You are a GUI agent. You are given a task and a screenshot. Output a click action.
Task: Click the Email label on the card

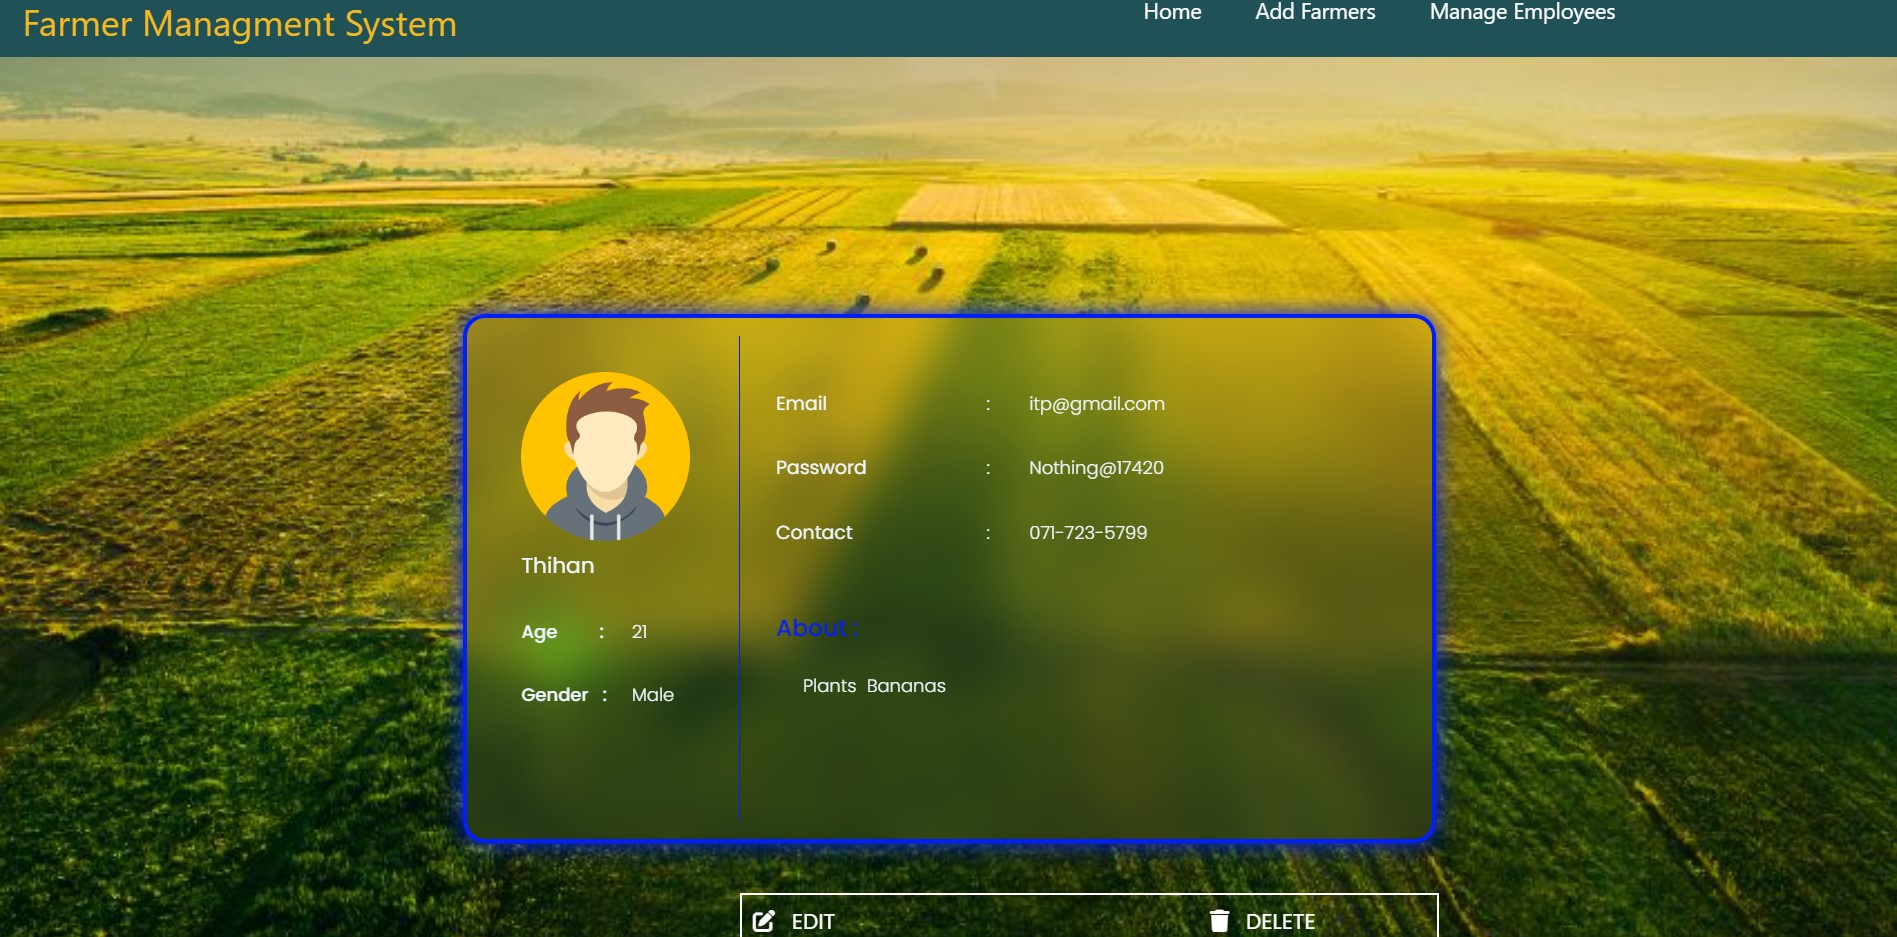click(x=800, y=403)
